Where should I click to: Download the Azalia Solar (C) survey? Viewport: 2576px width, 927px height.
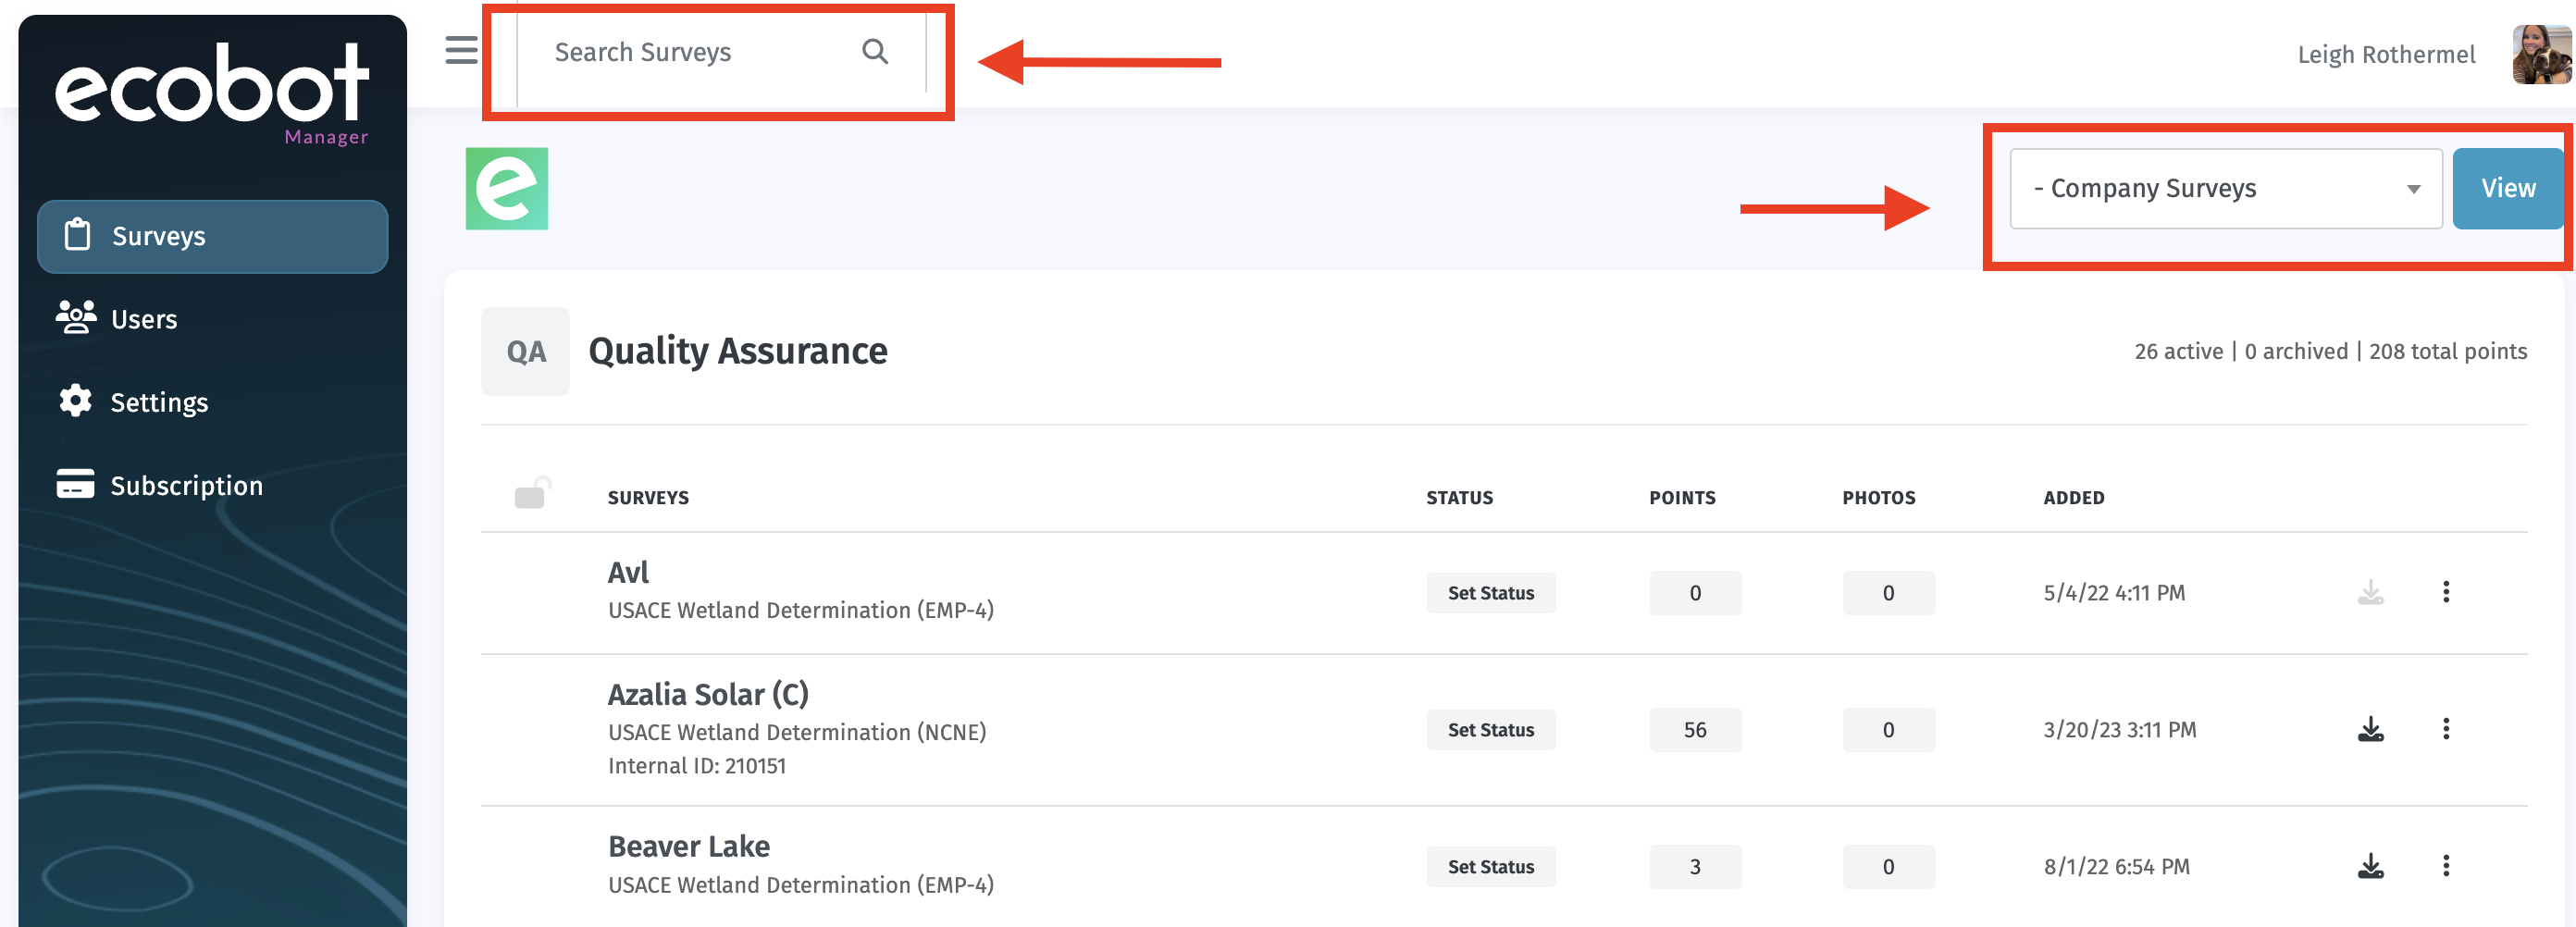click(2370, 729)
